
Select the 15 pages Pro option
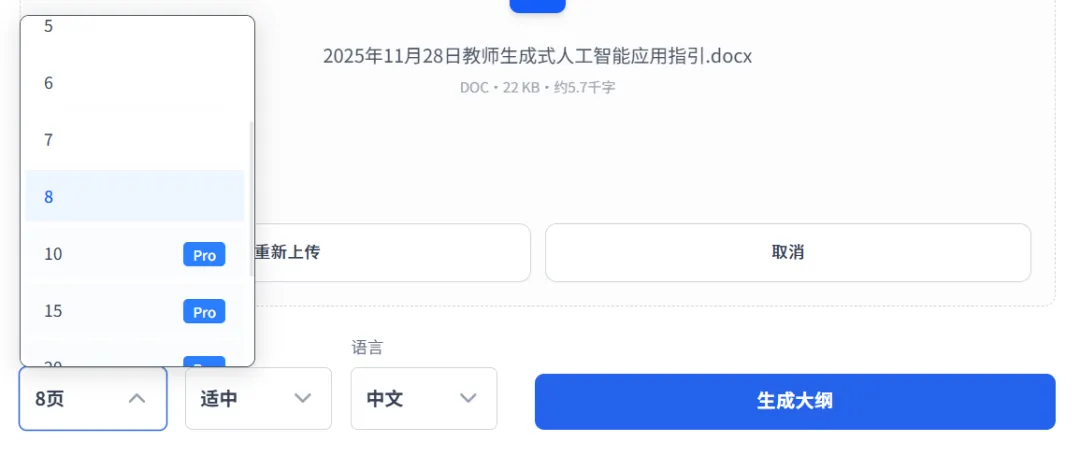click(135, 311)
